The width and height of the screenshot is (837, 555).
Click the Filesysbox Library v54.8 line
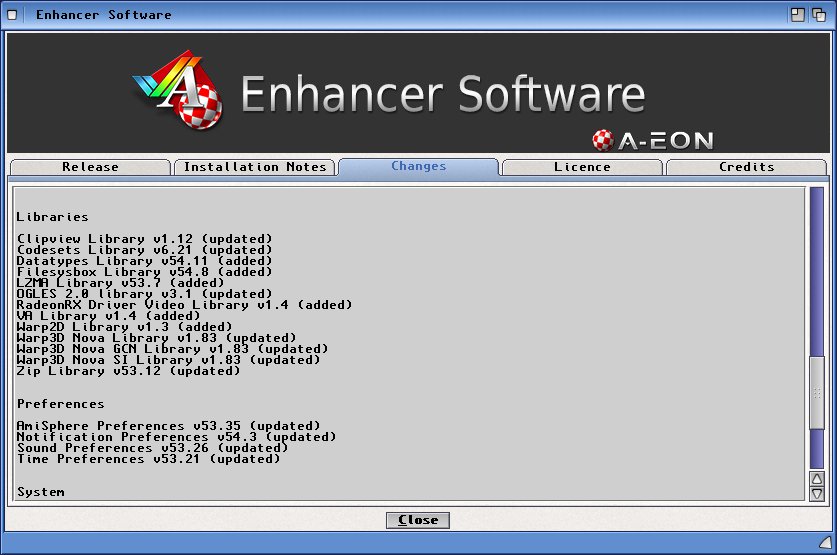pyautogui.click(x=145, y=272)
